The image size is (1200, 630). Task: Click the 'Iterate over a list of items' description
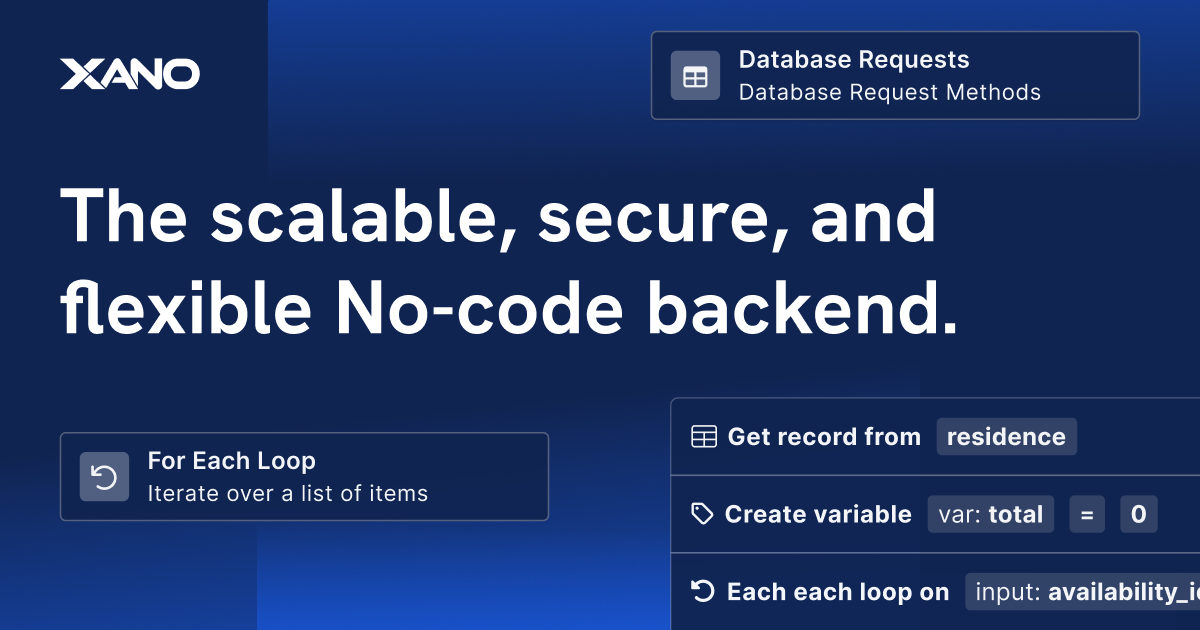click(287, 493)
